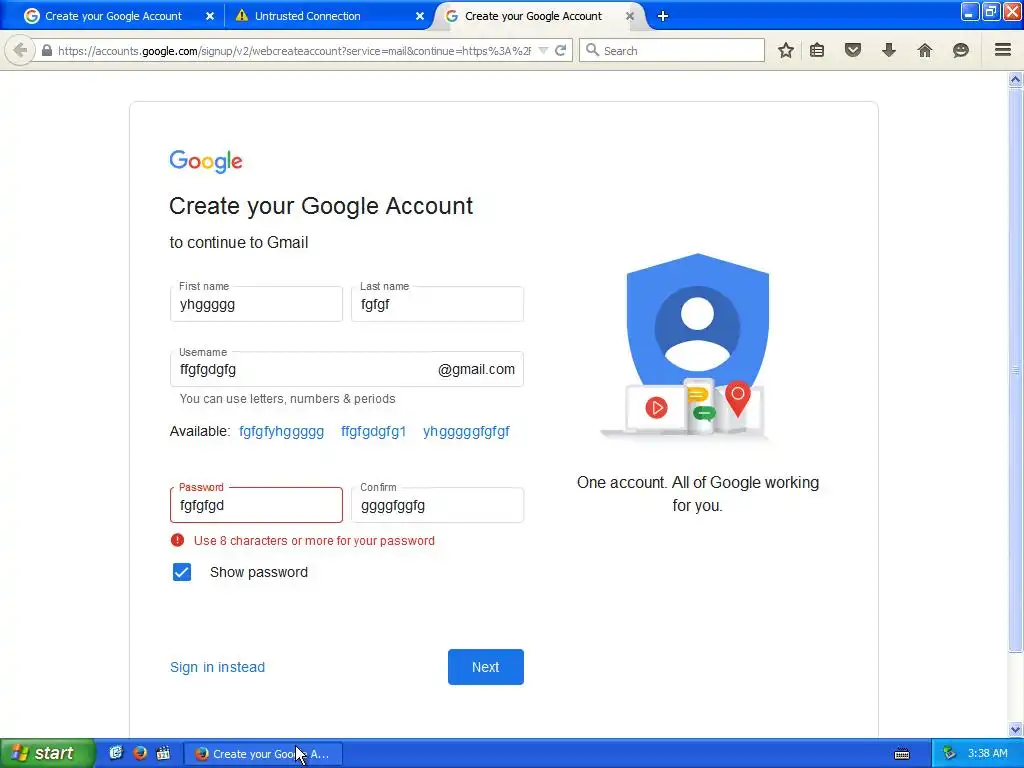Click the padlock site identity icon

46,50
